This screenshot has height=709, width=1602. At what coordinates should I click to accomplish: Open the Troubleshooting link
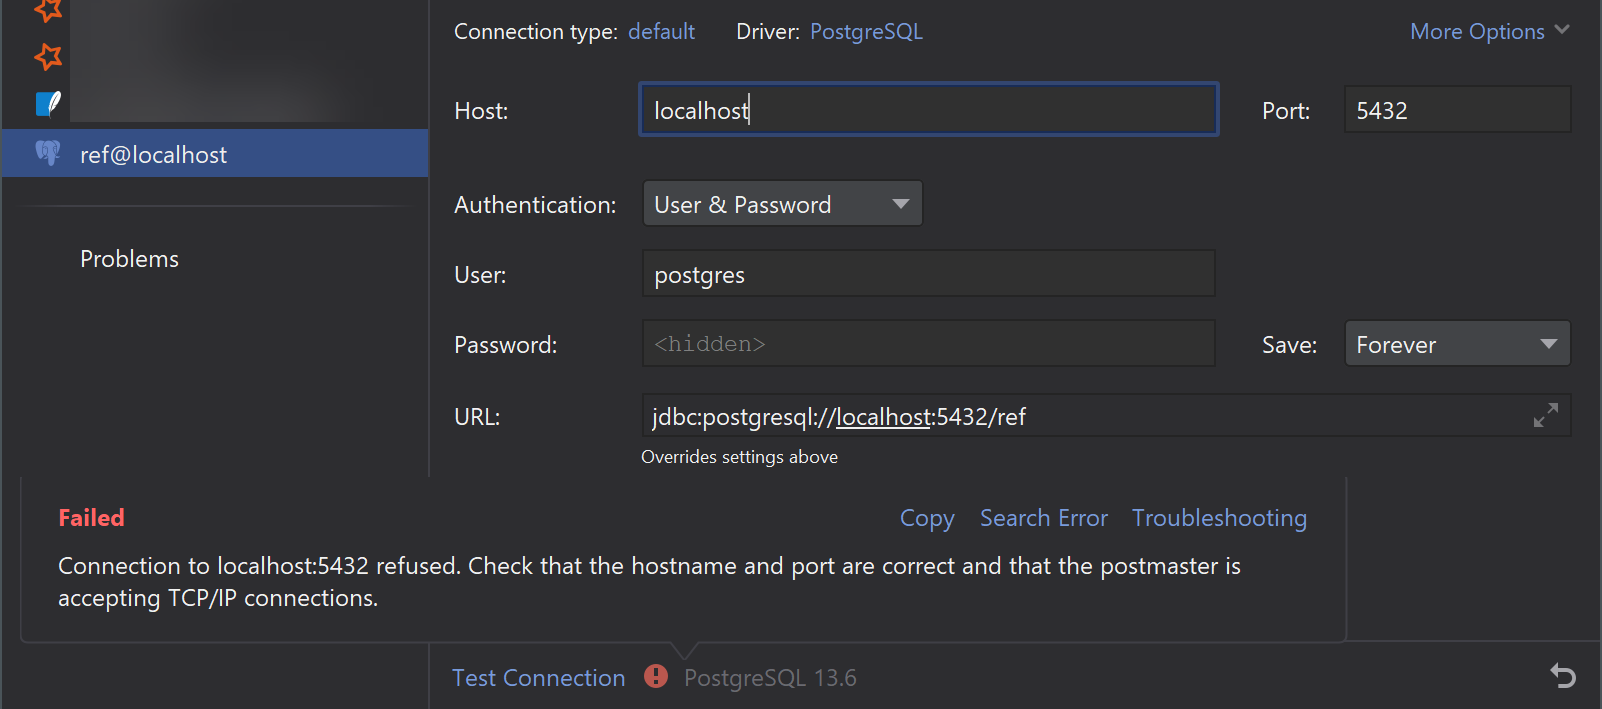[1219, 518]
